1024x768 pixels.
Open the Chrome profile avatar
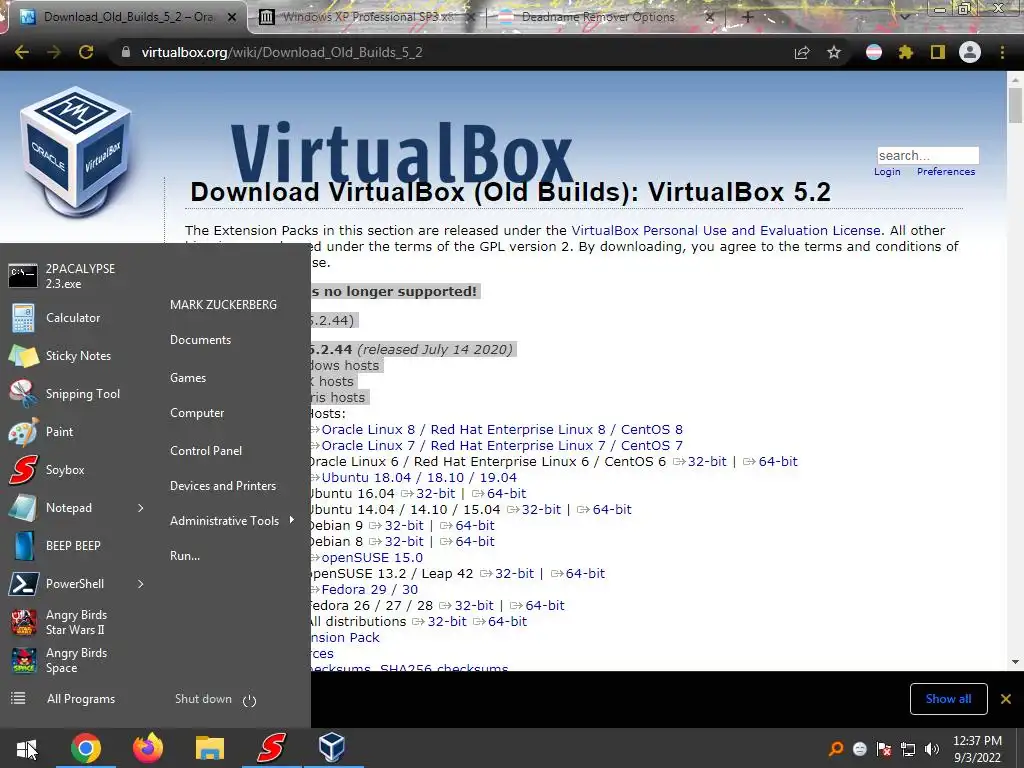coord(970,52)
